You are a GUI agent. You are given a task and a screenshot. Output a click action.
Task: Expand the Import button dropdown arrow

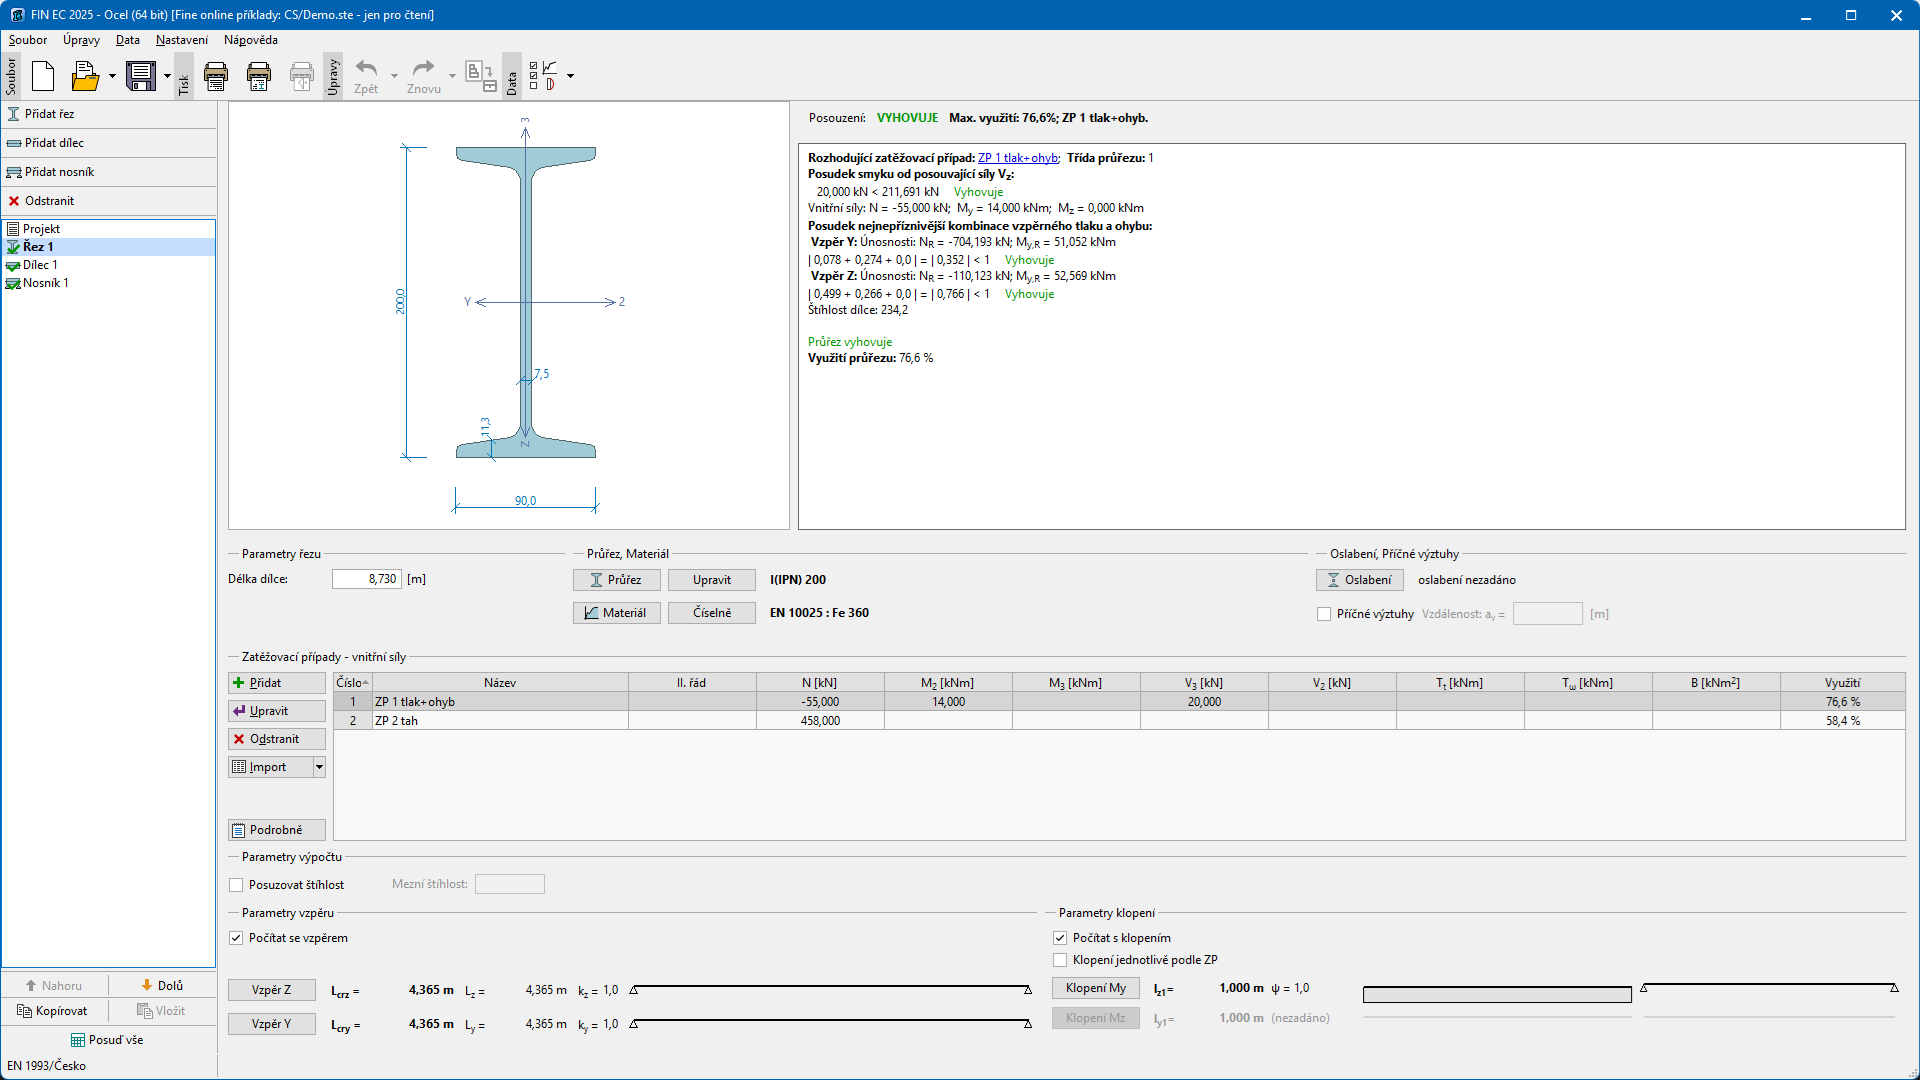[319, 767]
